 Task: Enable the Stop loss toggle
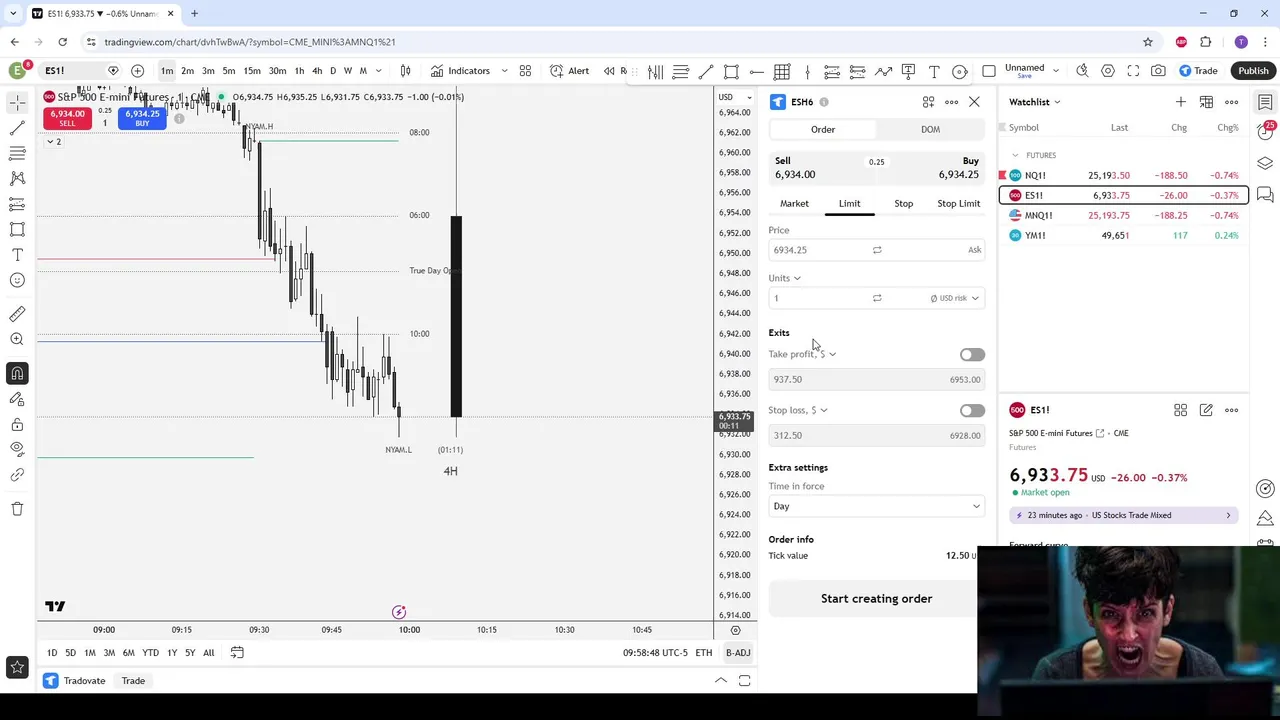[x=972, y=411]
